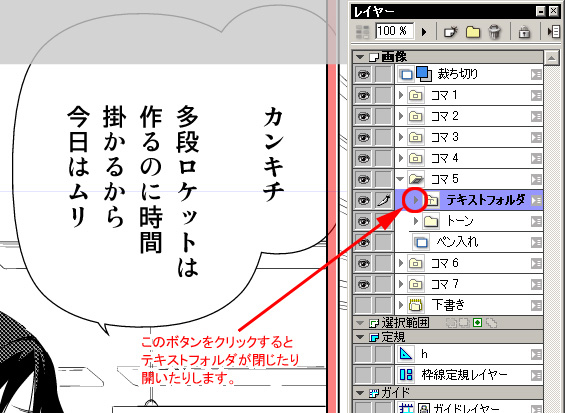This screenshot has width=565, height=413.
Task: Open properties icon for コマ 5 row
Action: coord(536,179)
